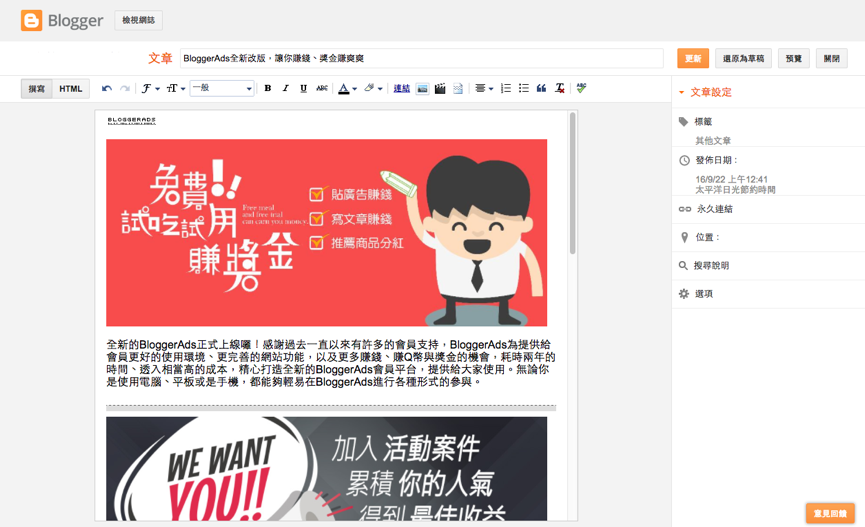Apply bulleted list formatting
The image size is (865, 527).
tap(524, 88)
